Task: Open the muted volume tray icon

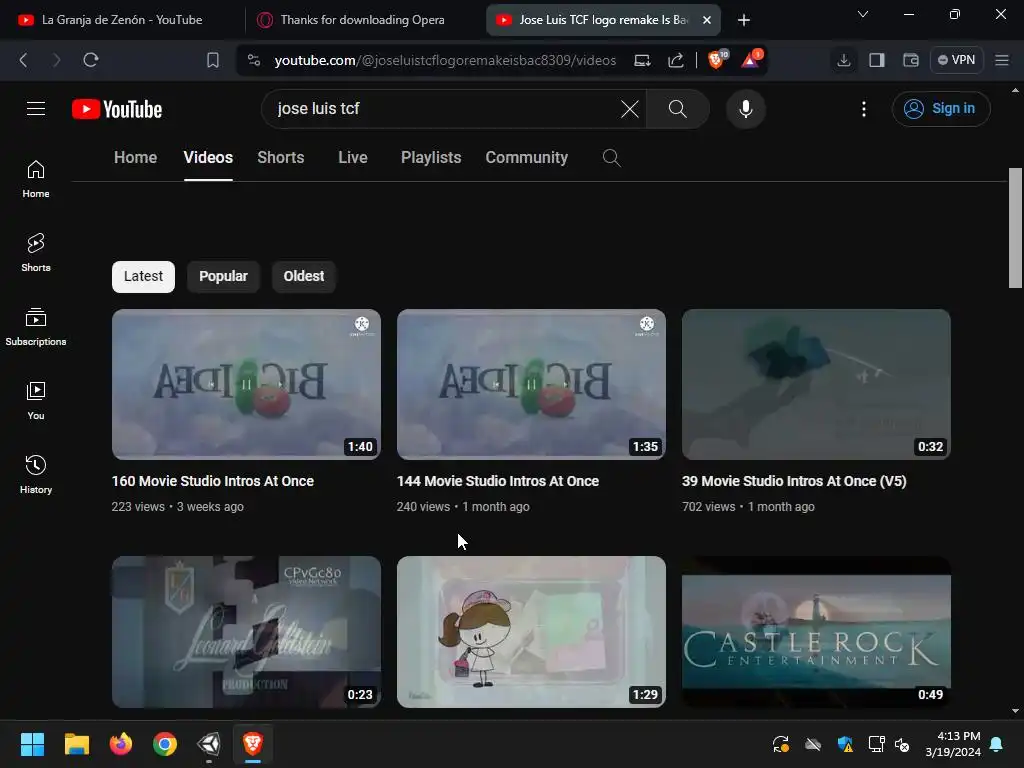Action: click(903, 744)
